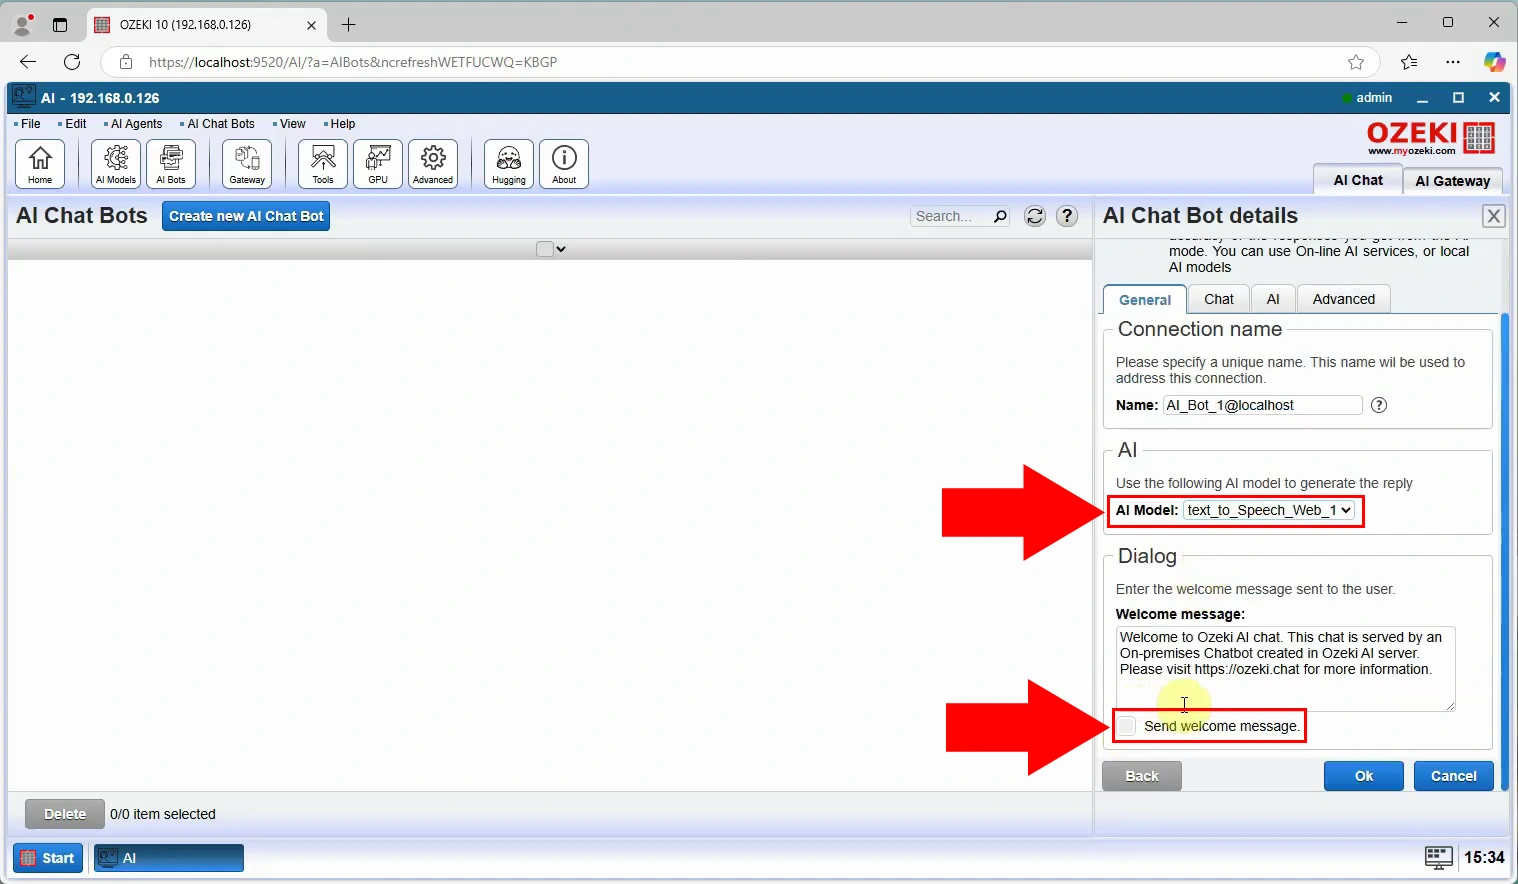Click the Delete button
Screen dimensions: 1518x884
[x=65, y=814]
